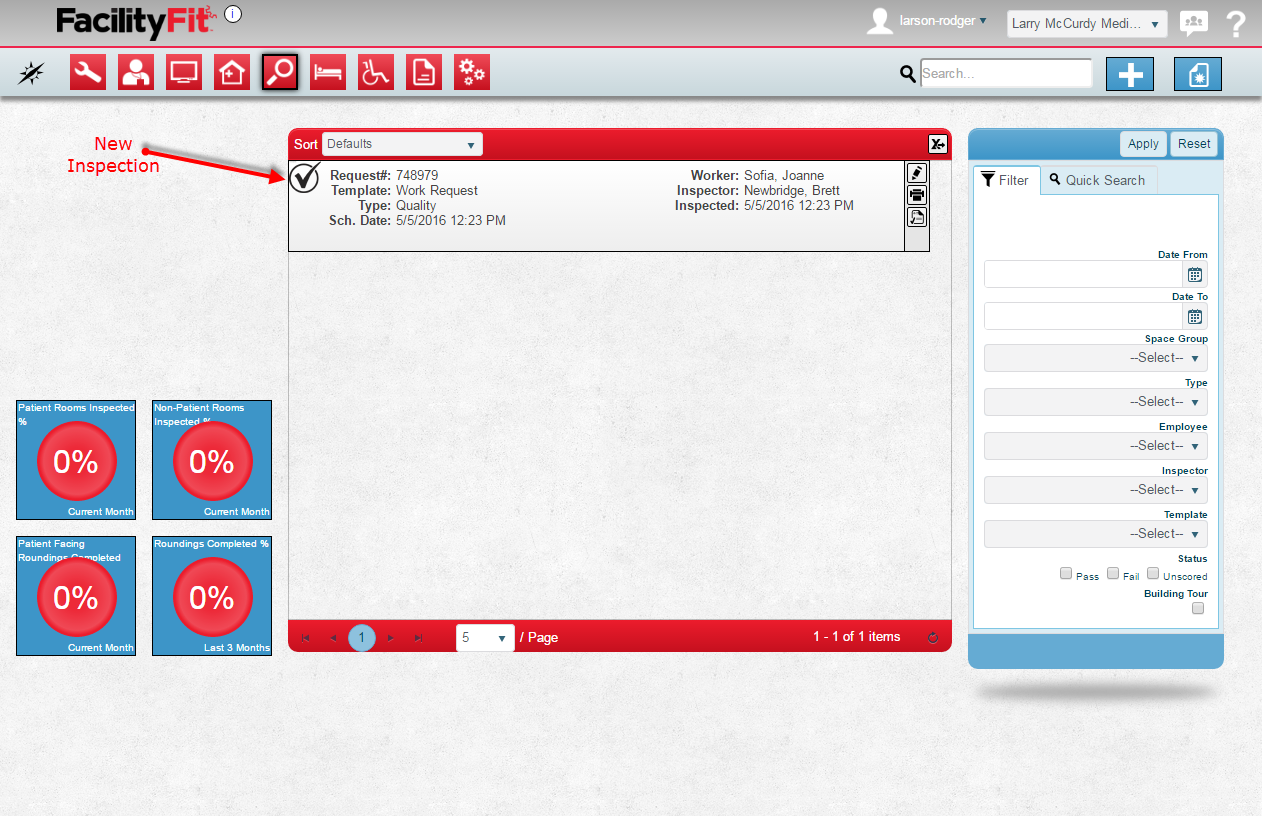The height and width of the screenshot is (816, 1262).
Task: Check the Pass status checkbox
Action: (x=1066, y=574)
